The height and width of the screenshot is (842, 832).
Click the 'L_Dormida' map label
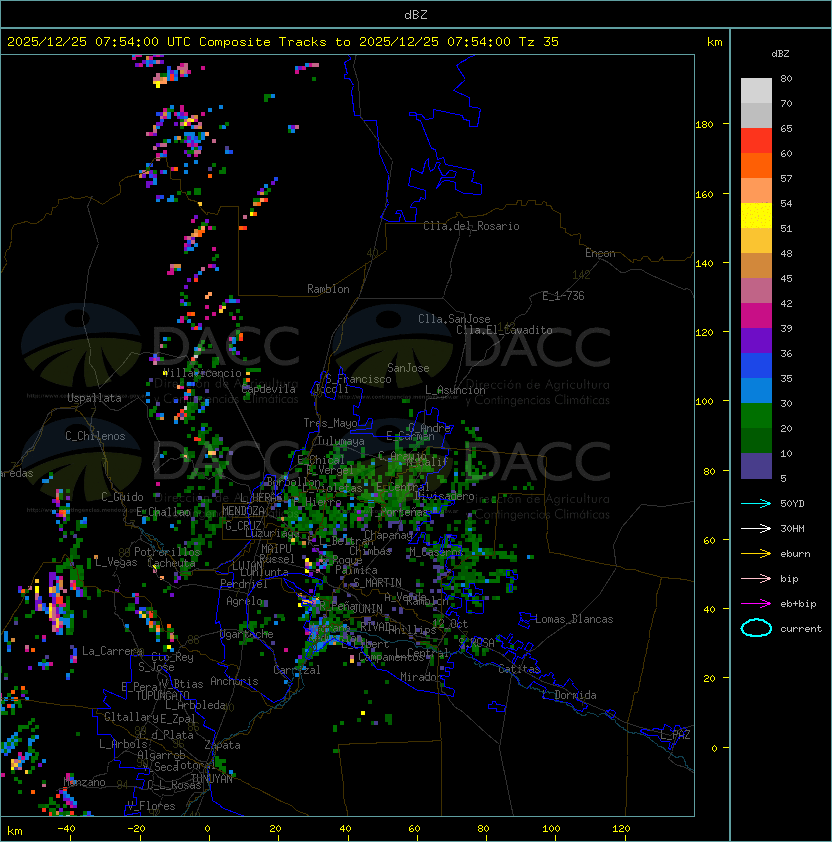[x=569, y=695]
